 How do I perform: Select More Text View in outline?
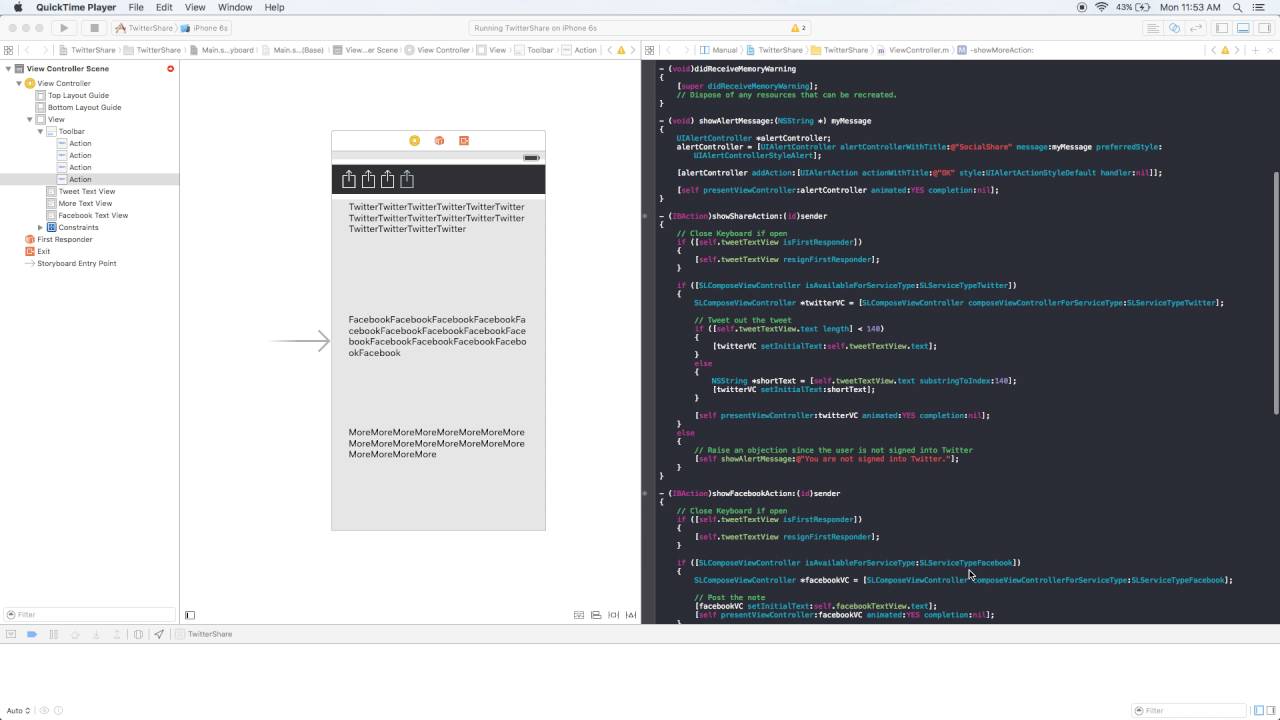click(85, 203)
